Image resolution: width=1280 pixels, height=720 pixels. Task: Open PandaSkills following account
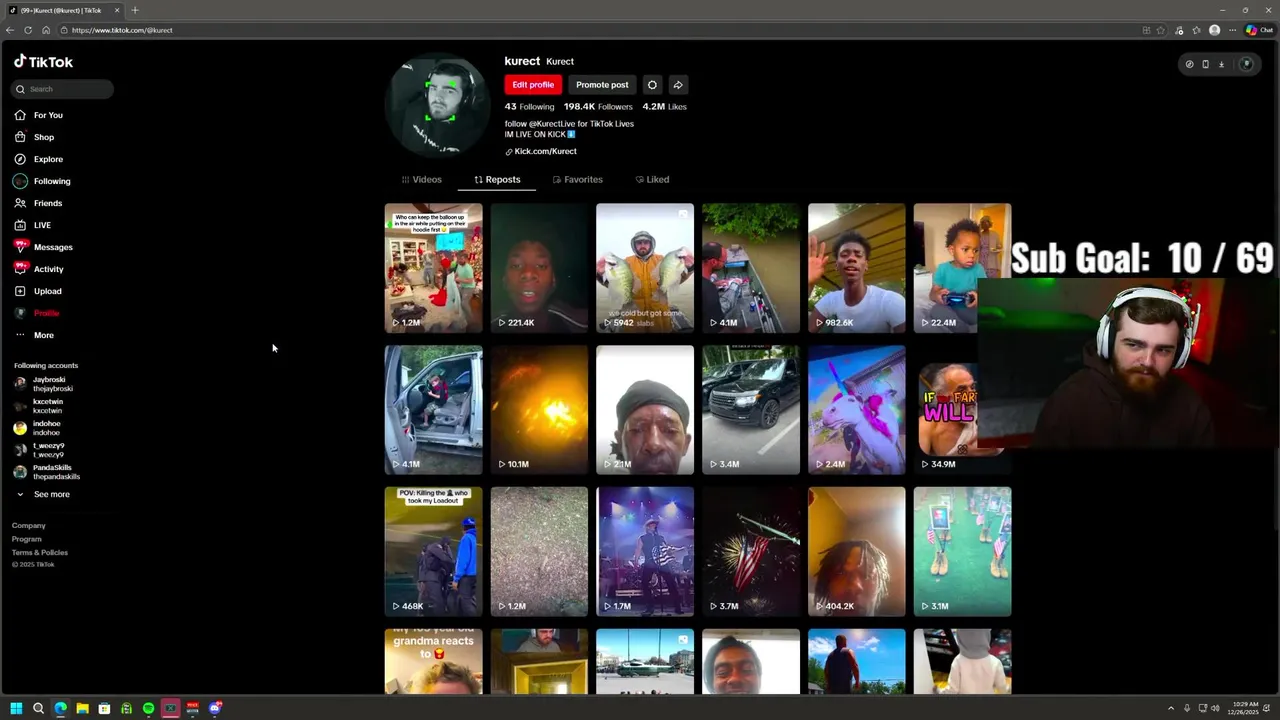point(47,472)
